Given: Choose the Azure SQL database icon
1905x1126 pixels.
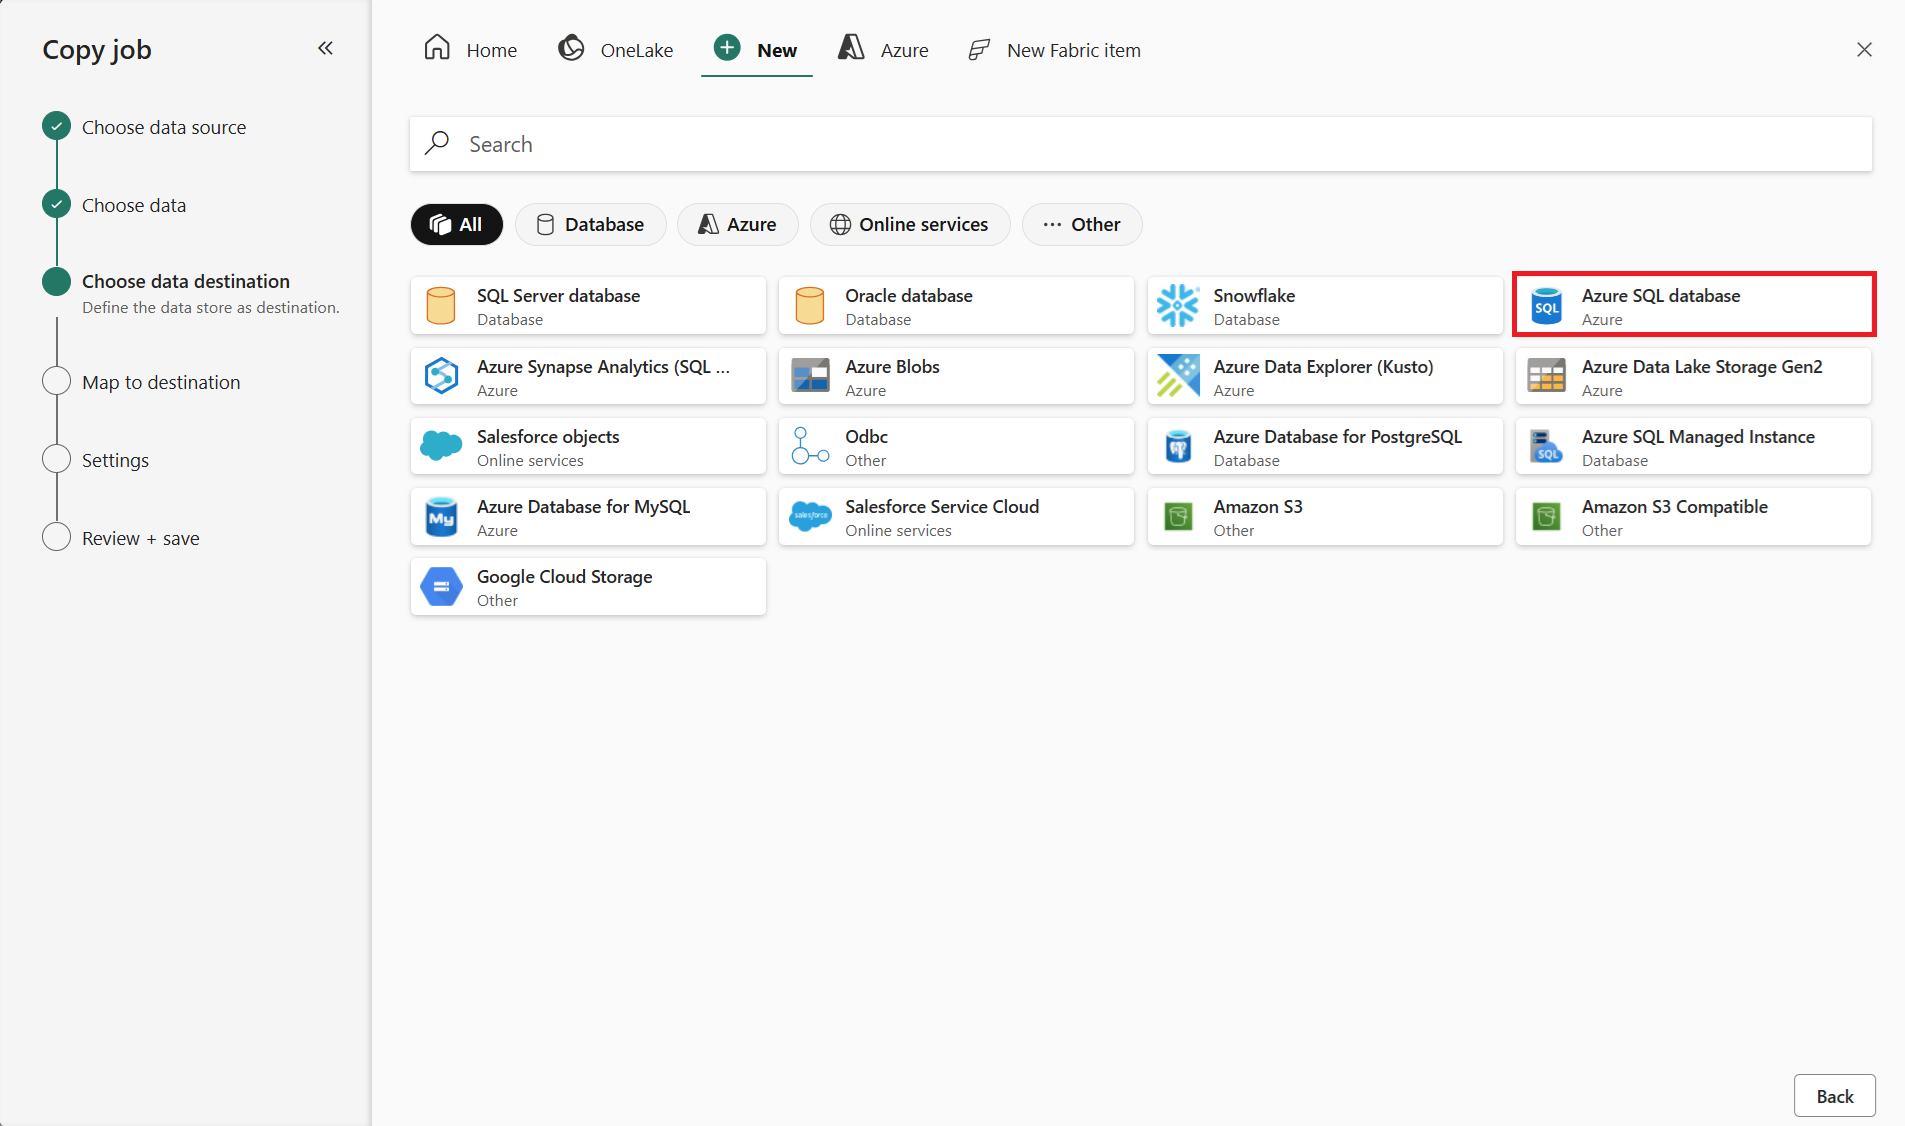Looking at the screenshot, I should coord(1546,306).
